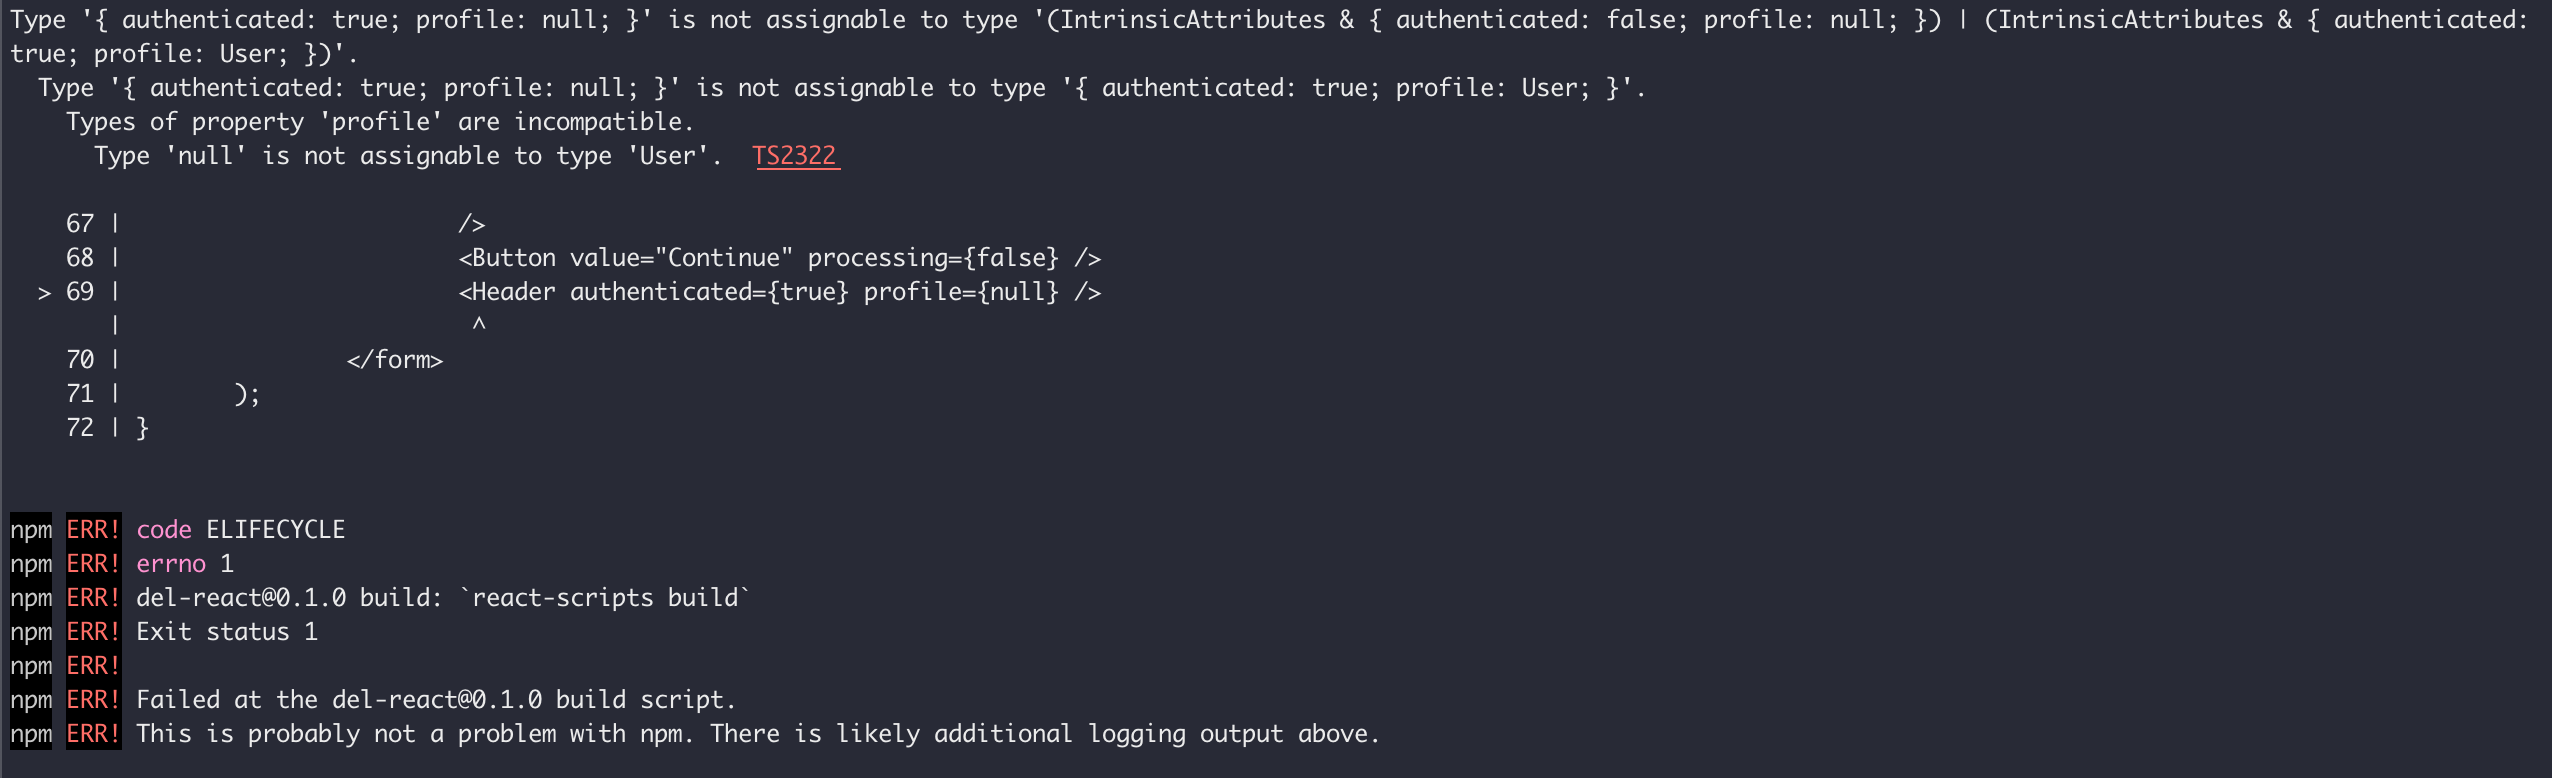The width and height of the screenshot is (2552, 778).
Task: Click the last npm ERR! badge
Action: (93, 734)
